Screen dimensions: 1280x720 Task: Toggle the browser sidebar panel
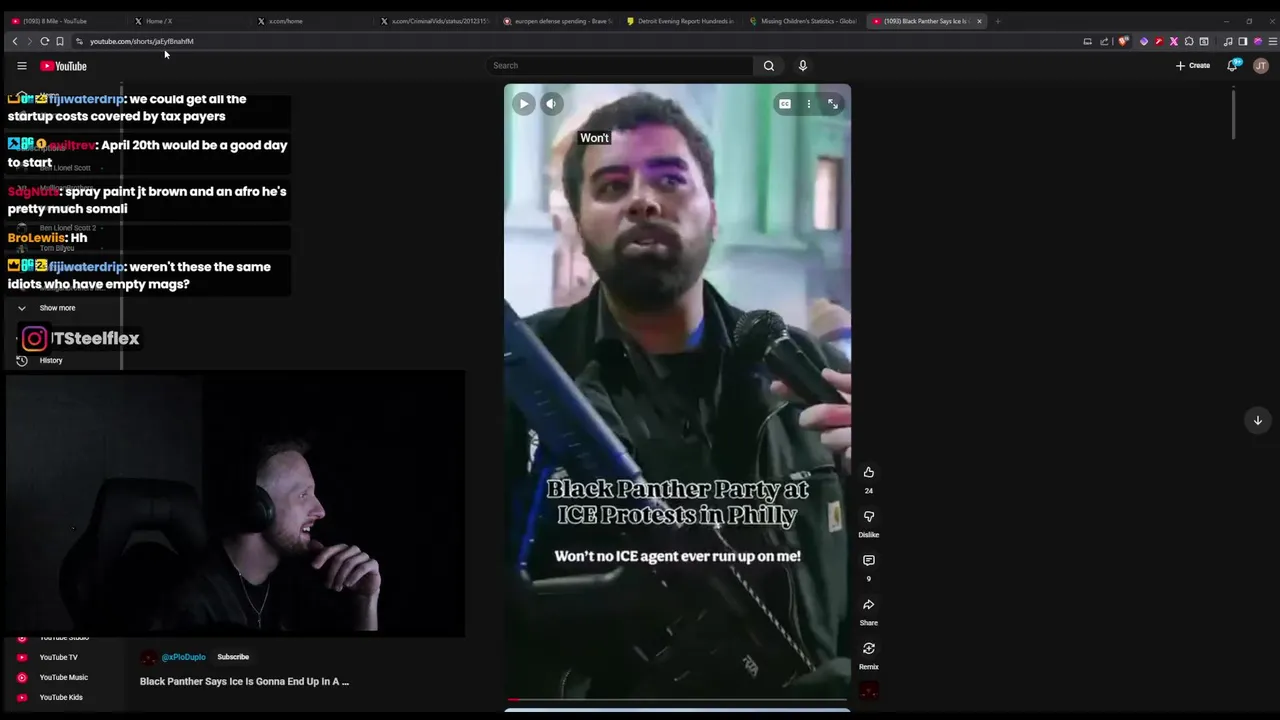click(1243, 41)
